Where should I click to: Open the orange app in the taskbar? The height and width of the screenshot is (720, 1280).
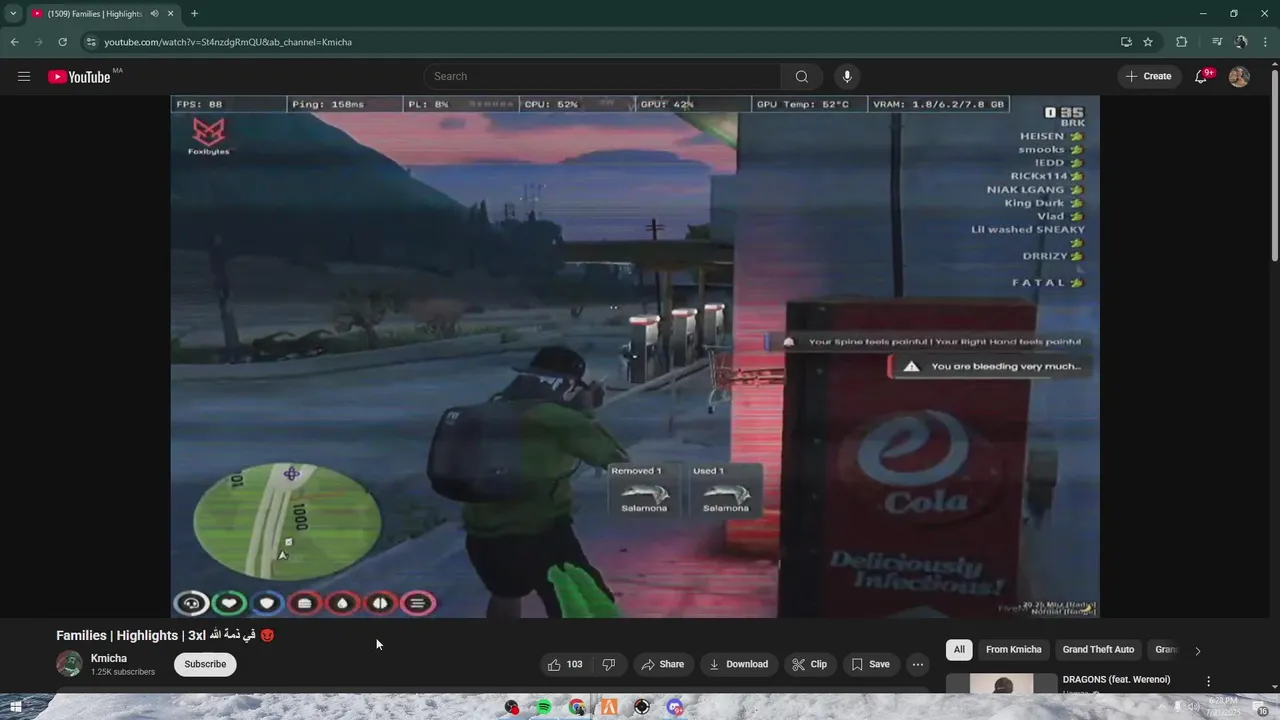(609, 707)
